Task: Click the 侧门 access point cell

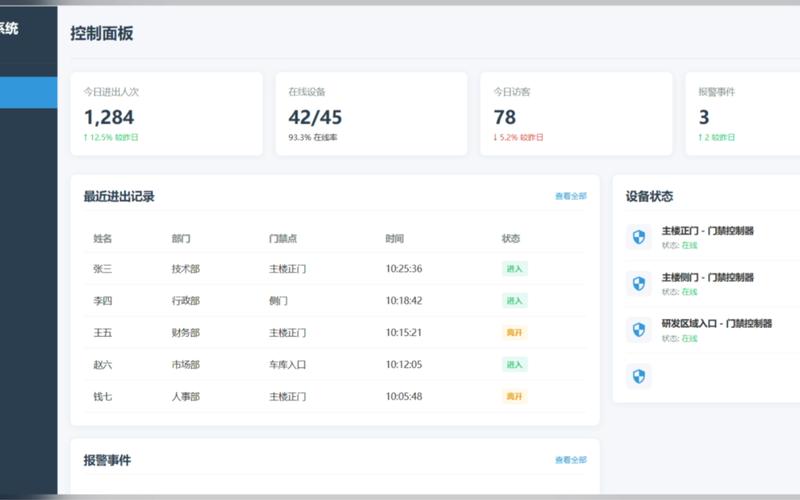Action: 278,301
